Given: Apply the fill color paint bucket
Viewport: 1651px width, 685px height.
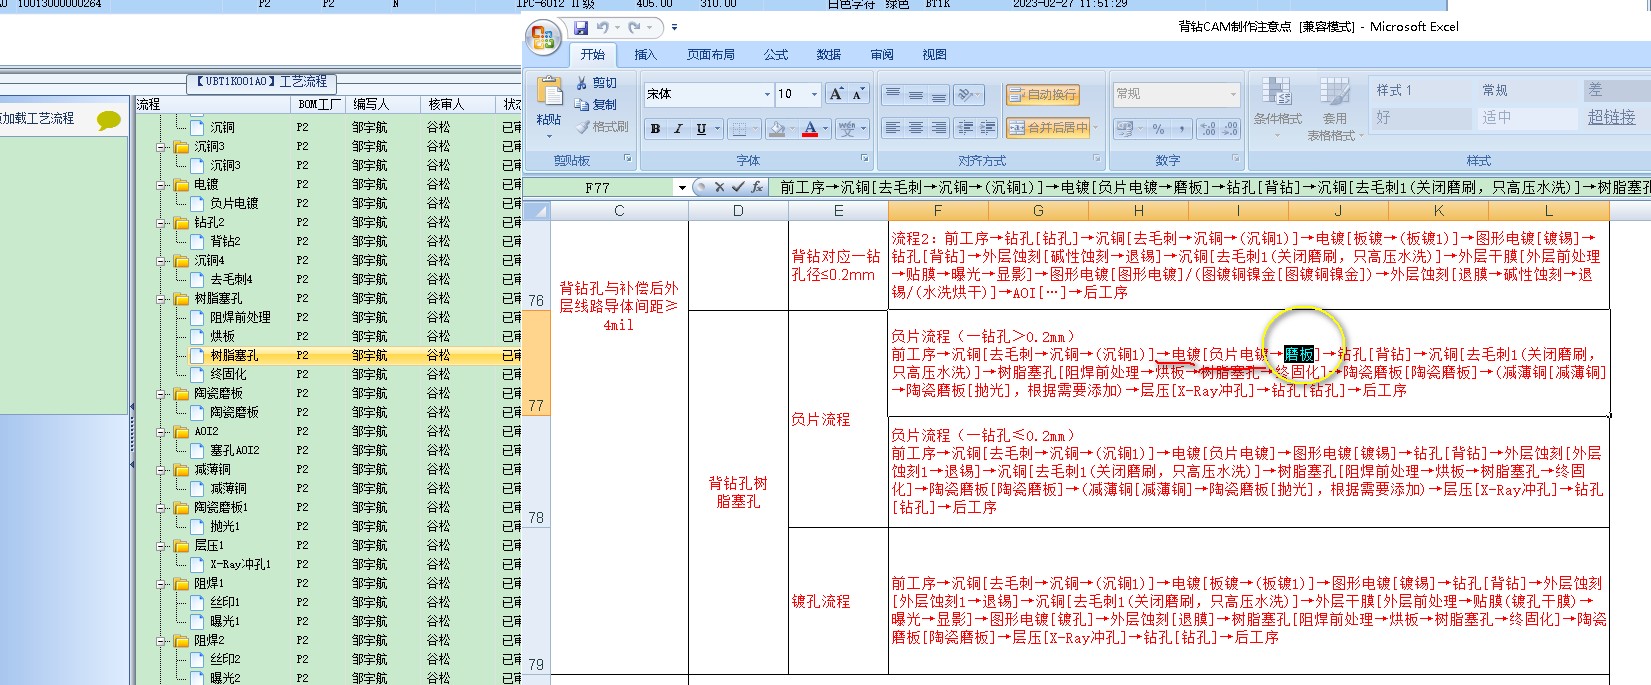Looking at the screenshot, I should click(777, 129).
